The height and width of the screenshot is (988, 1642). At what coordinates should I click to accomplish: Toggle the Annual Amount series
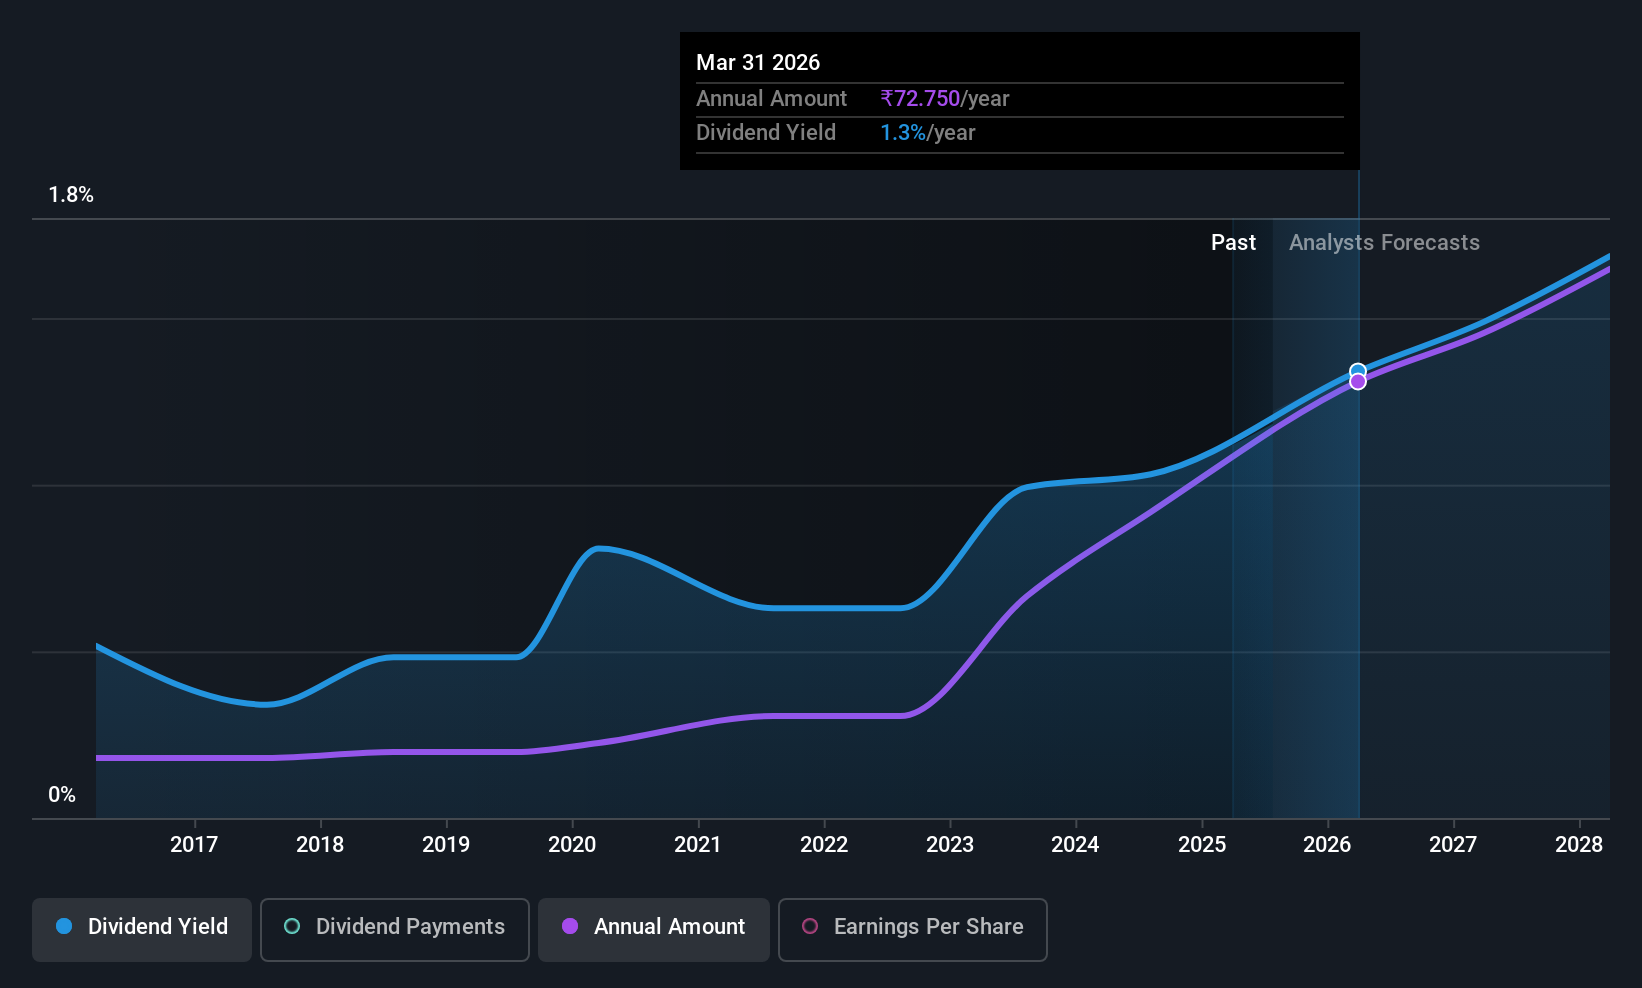pos(654,929)
